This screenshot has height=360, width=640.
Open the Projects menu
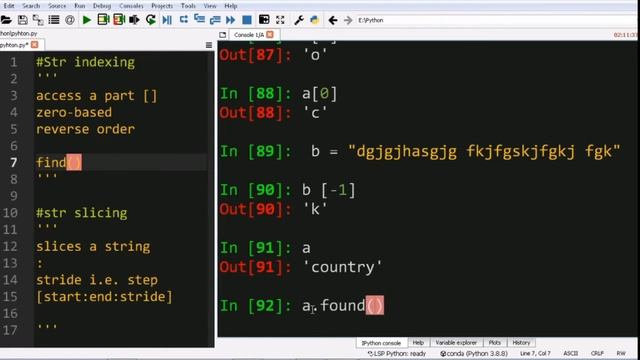tap(162, 6)
